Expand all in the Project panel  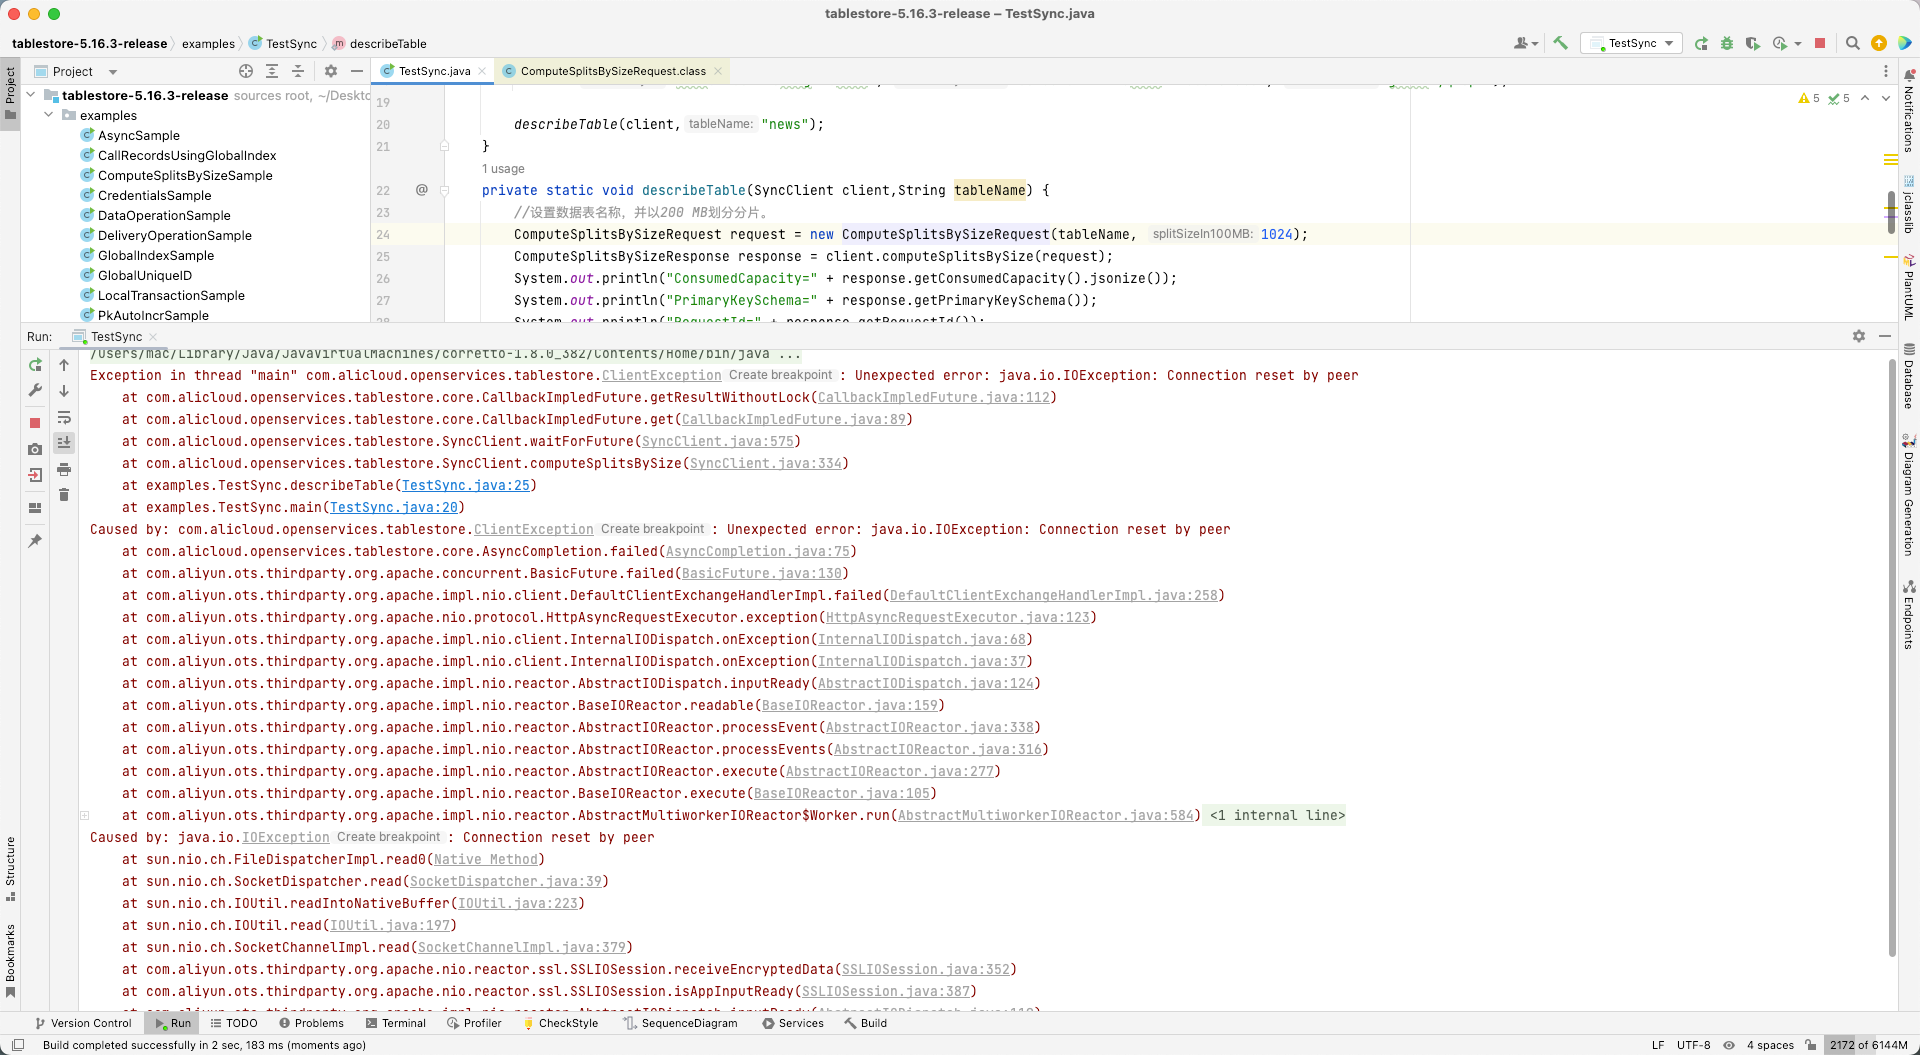272,71
